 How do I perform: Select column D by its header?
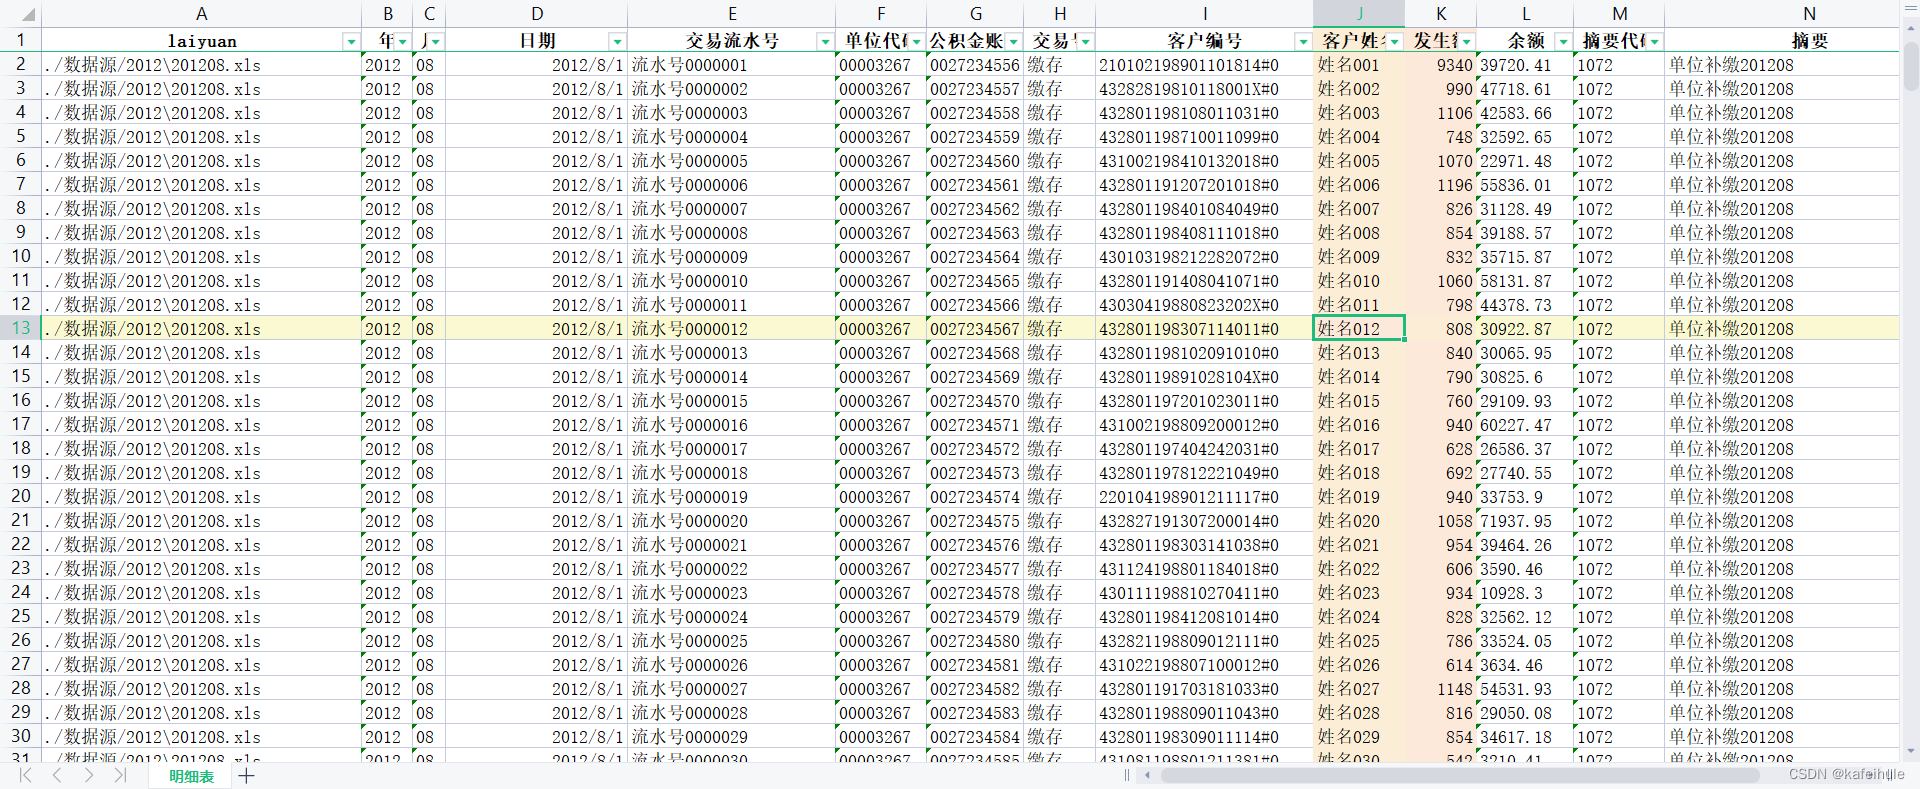pos(537,14)
